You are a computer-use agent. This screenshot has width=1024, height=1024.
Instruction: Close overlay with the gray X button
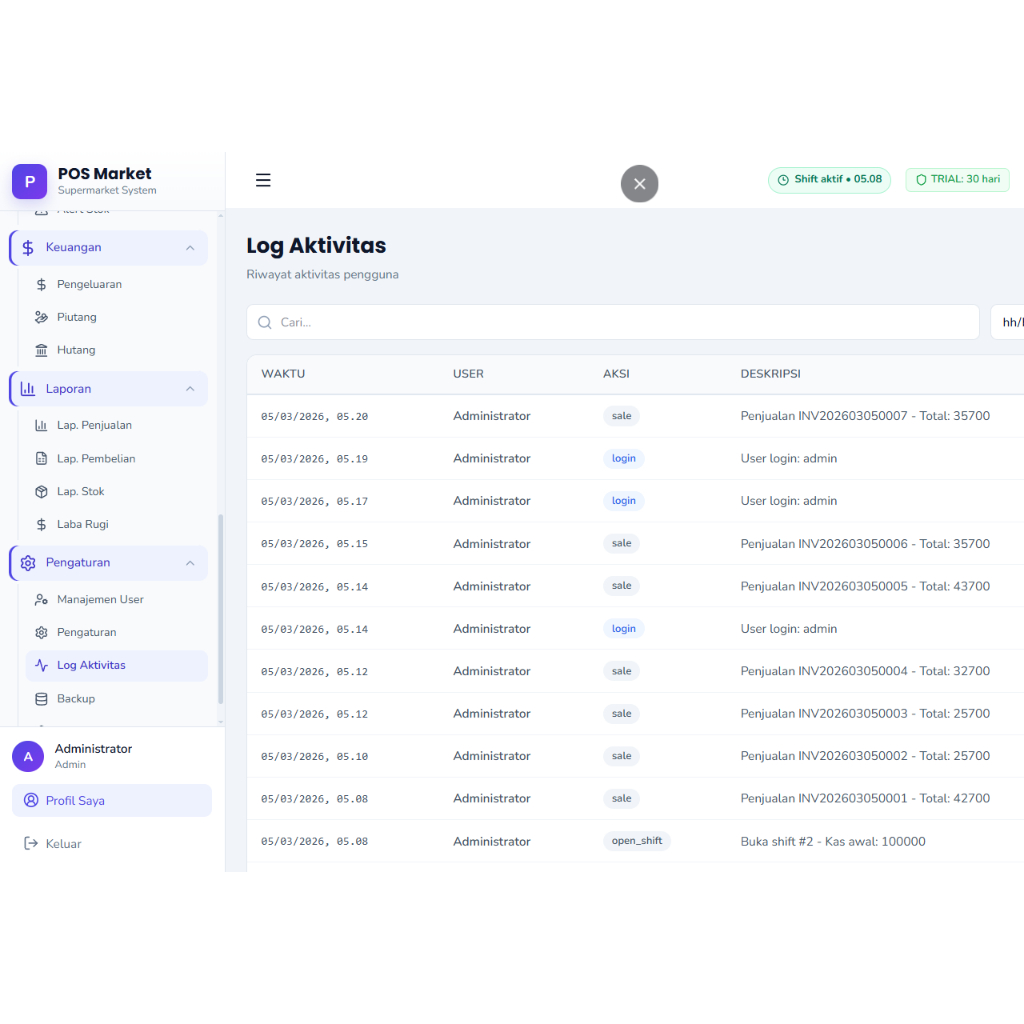click(639, 184)
